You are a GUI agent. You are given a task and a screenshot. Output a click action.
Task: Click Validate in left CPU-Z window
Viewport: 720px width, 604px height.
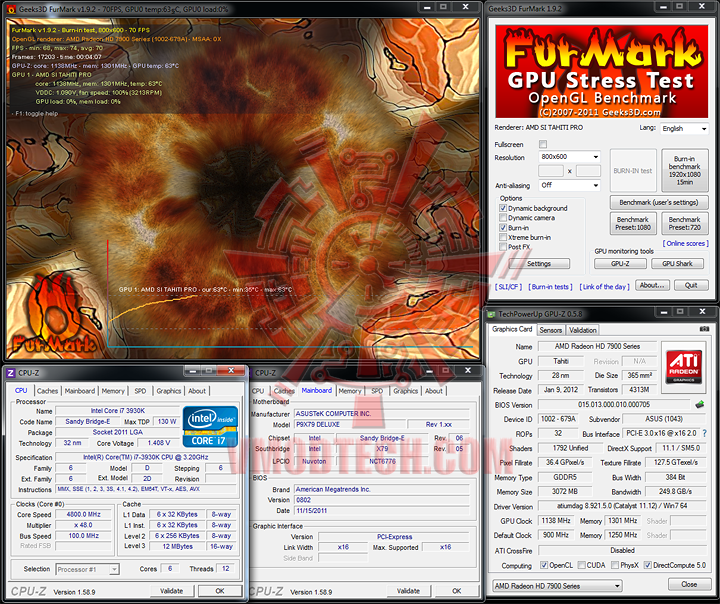(171, 591)
